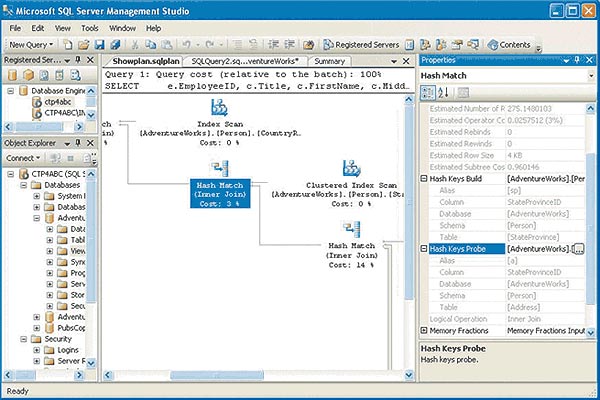Click the highlighted Hash Match 3% node
The height and width of the screenshot is (400, 600).
click(x=221, y=194)
